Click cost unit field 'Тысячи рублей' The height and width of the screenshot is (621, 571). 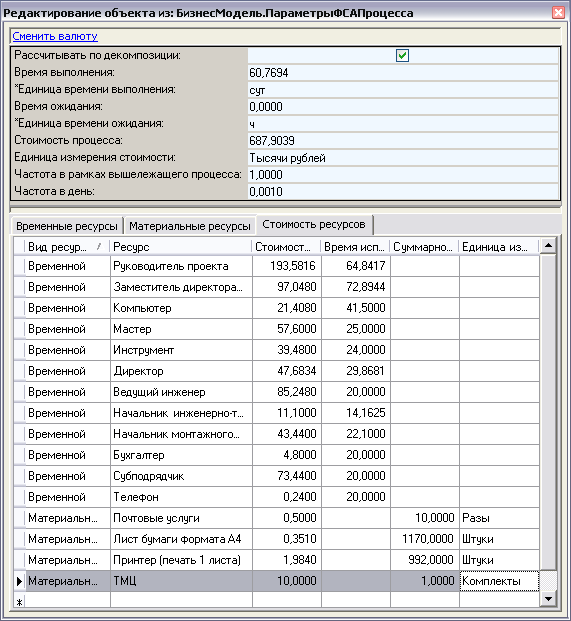(x=403, y=158)
